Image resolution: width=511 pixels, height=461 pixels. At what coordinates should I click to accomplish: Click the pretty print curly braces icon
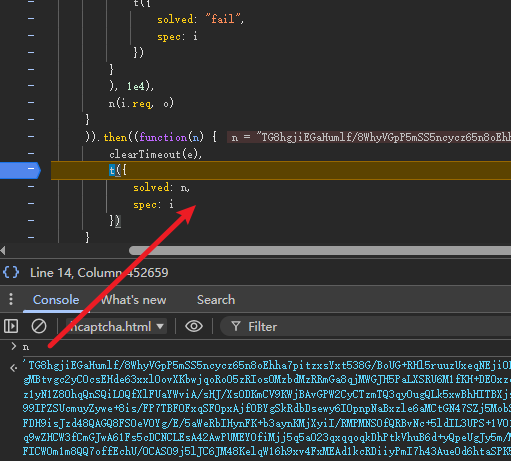coord(11,272)
